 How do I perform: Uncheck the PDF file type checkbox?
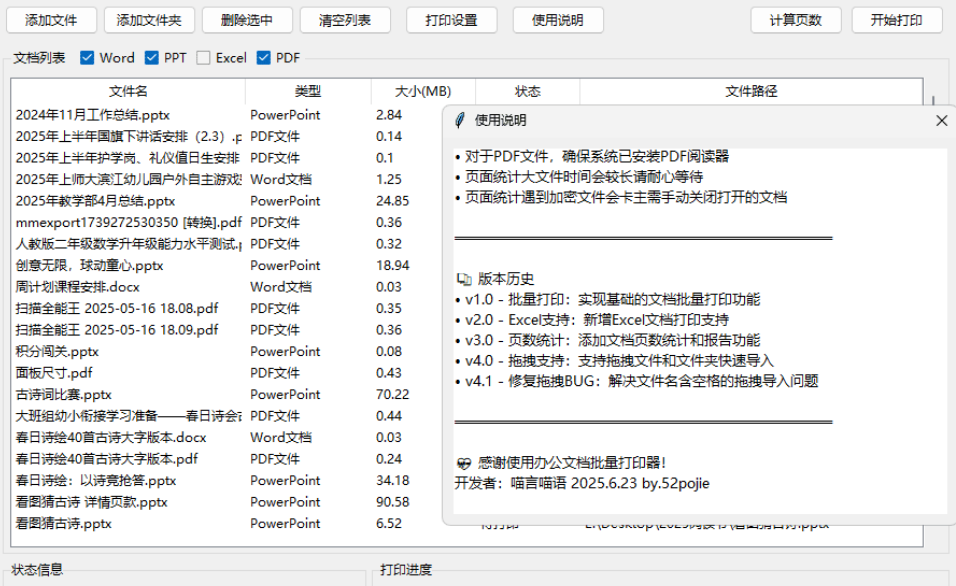click(x=265, y=58)
